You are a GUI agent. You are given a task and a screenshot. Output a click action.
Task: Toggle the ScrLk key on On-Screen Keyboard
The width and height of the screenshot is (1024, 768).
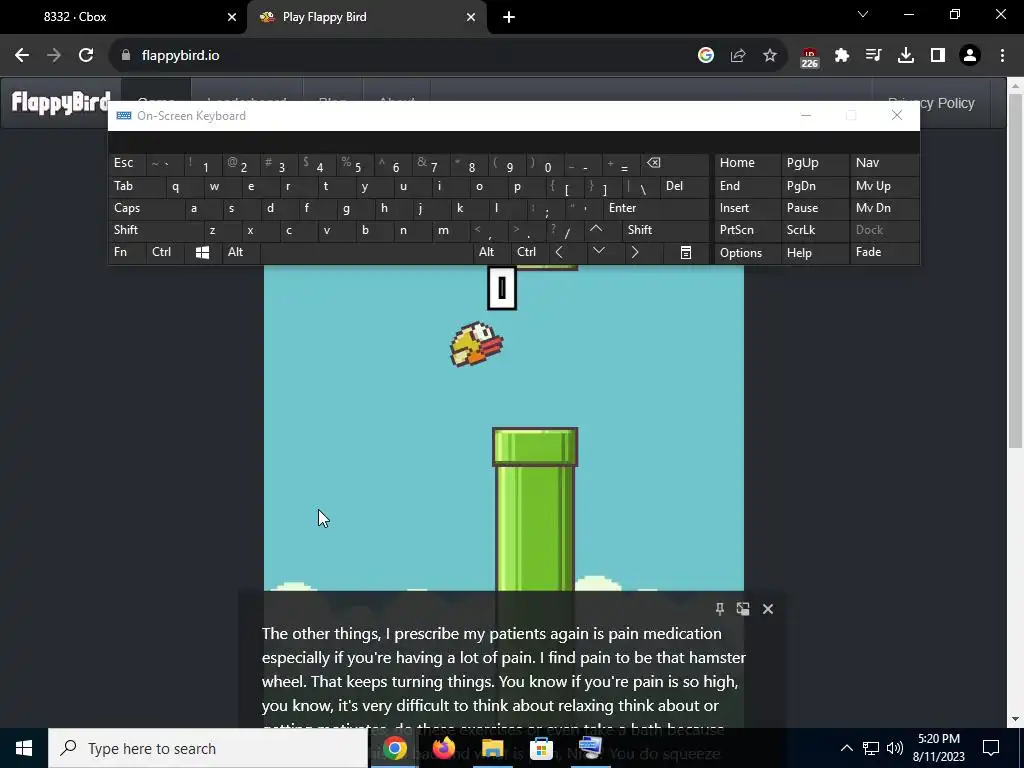[x=814, y=230]
